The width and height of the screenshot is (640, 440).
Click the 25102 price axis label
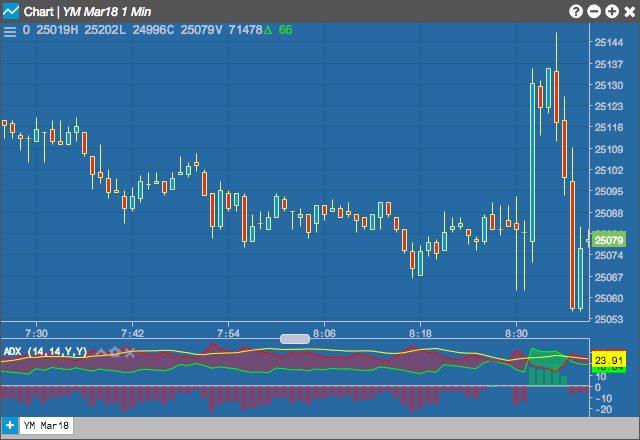click(609, 170)
